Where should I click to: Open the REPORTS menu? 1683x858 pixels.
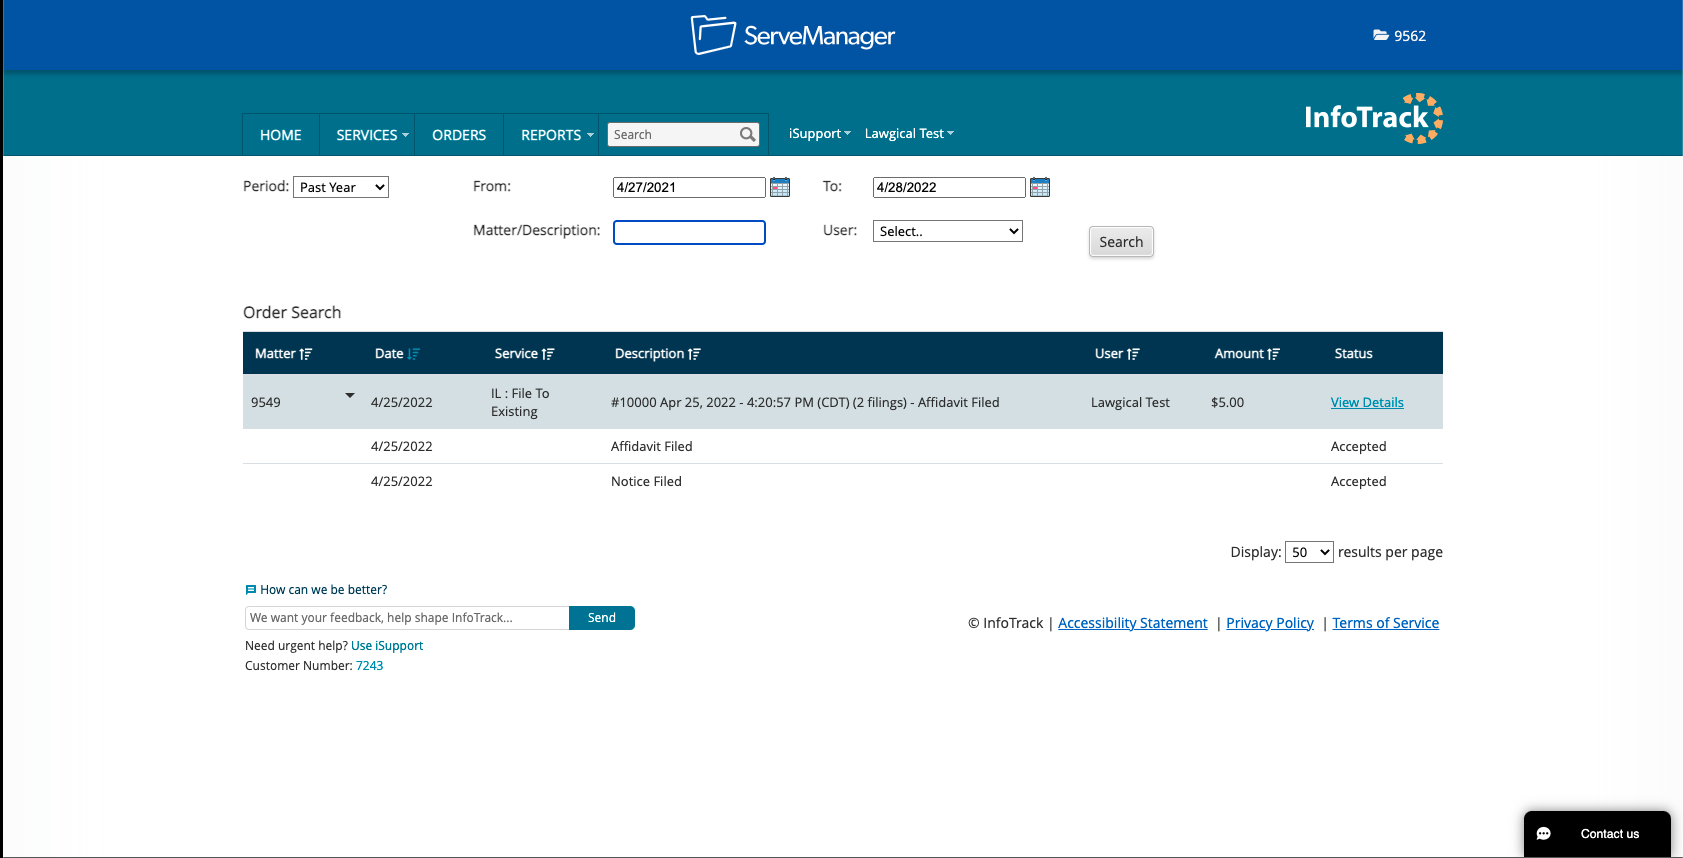click(x=556, y=135)
